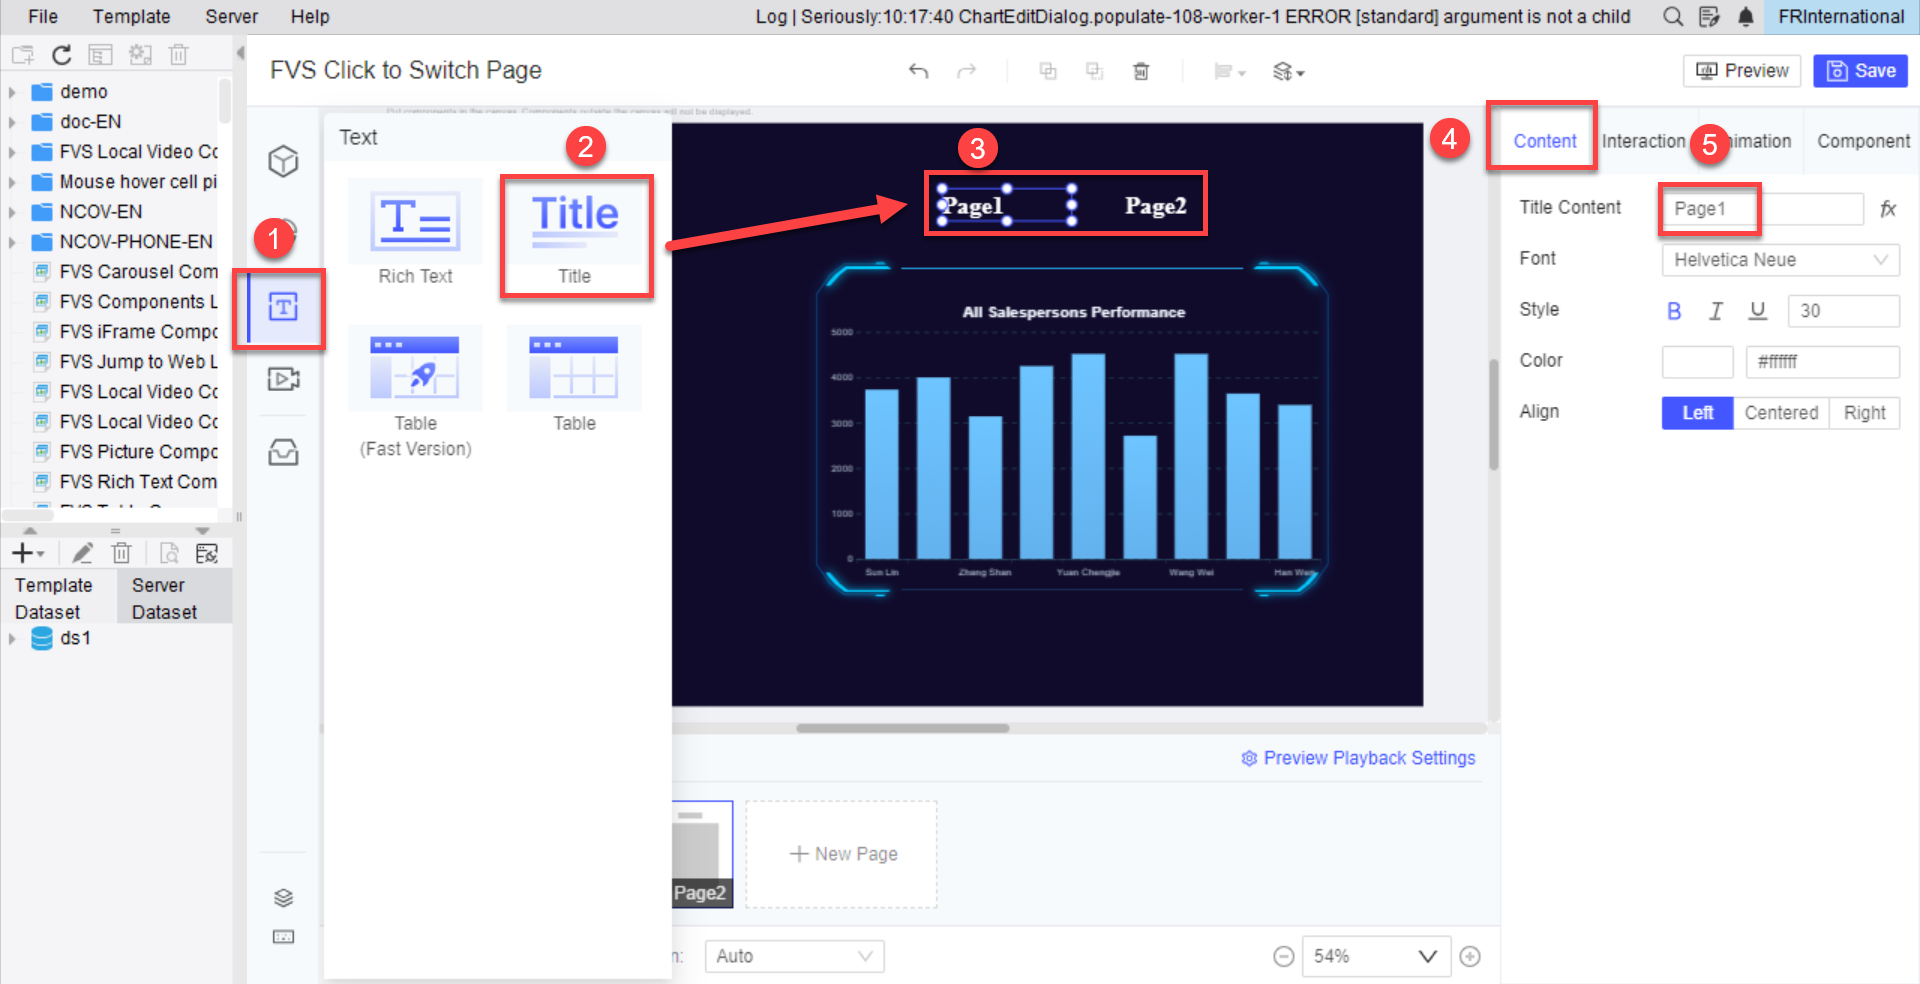
Task: Open the media/video components icon
Action: [x=283, y=379]
